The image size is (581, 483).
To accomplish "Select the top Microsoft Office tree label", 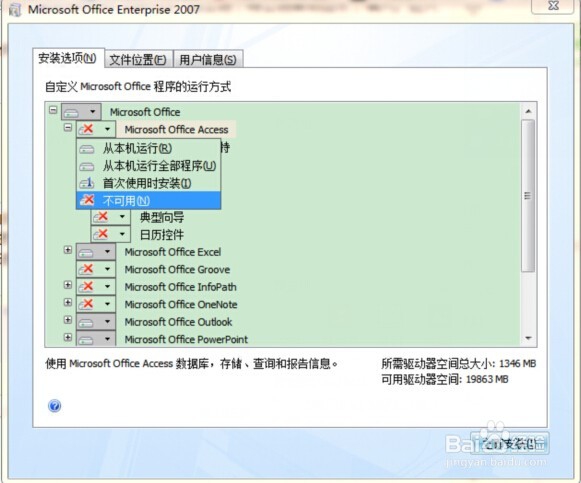I will pos(145,112).
